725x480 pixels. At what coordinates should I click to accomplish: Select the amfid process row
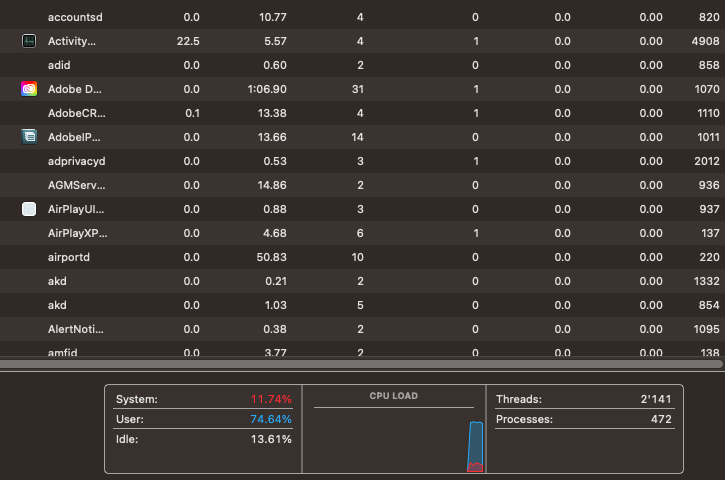pos(362,349)
